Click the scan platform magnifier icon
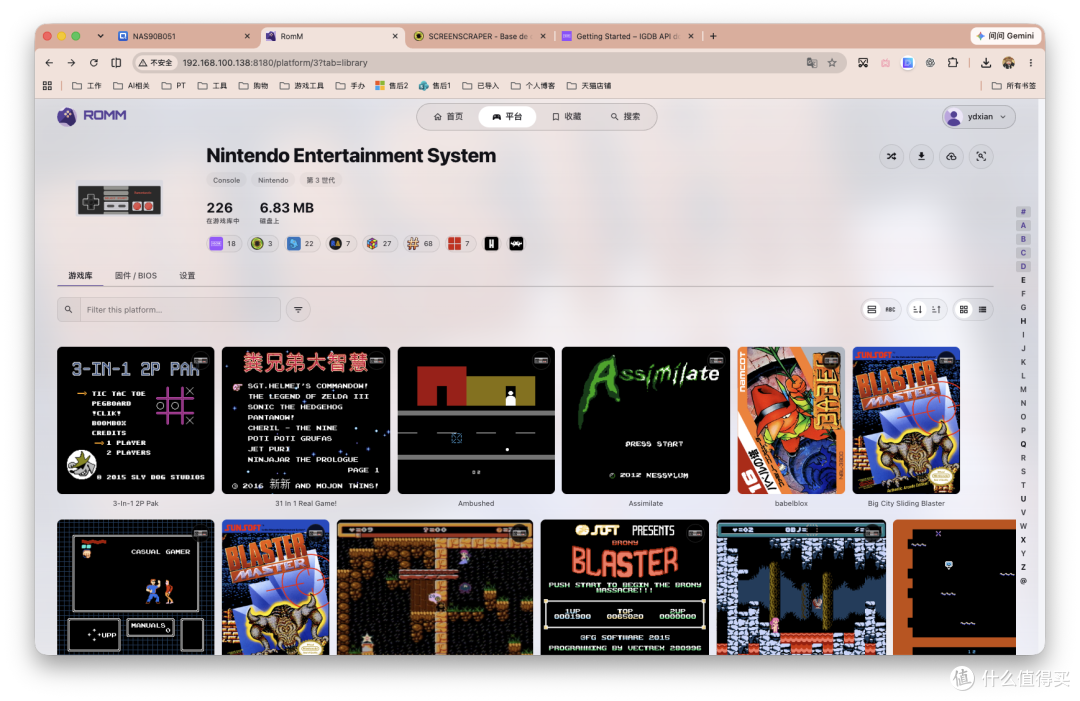Screen dimensions: 1080x701 [981, 156]
